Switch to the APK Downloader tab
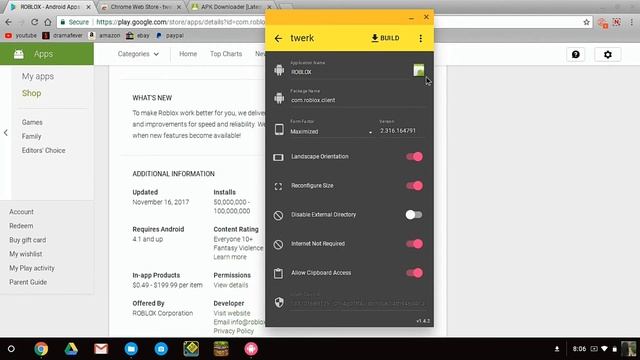 click(231, 7)
